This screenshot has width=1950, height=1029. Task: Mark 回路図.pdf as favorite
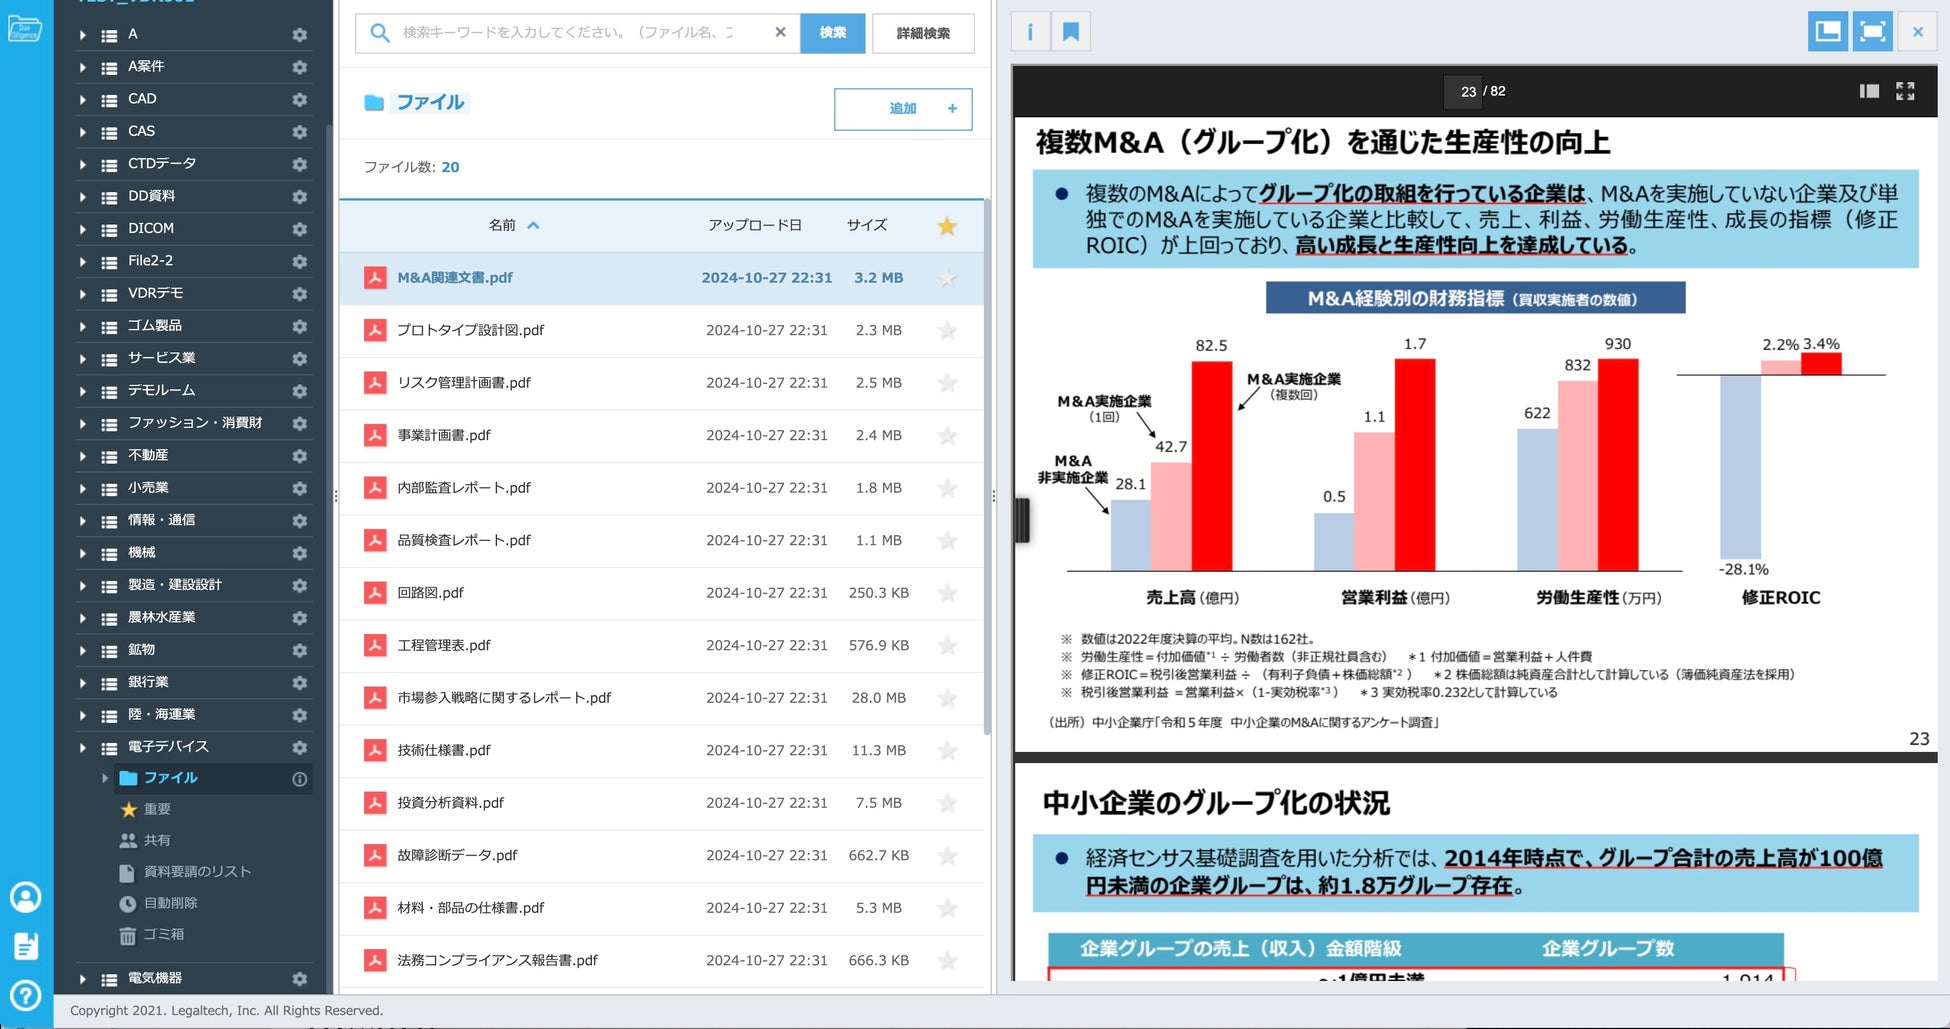point(947,593)
